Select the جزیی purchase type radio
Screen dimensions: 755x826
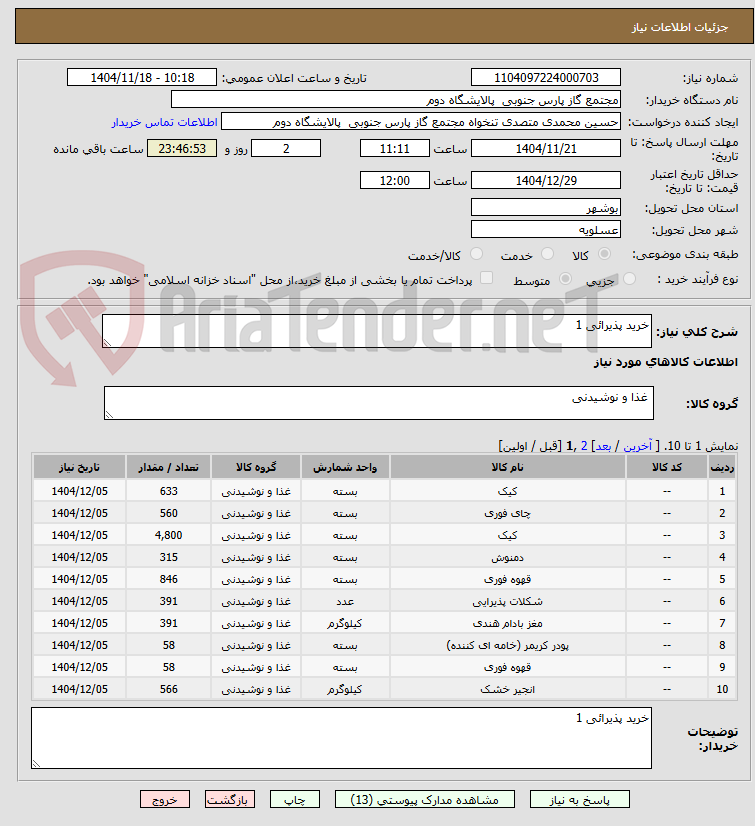click(629, 279)
